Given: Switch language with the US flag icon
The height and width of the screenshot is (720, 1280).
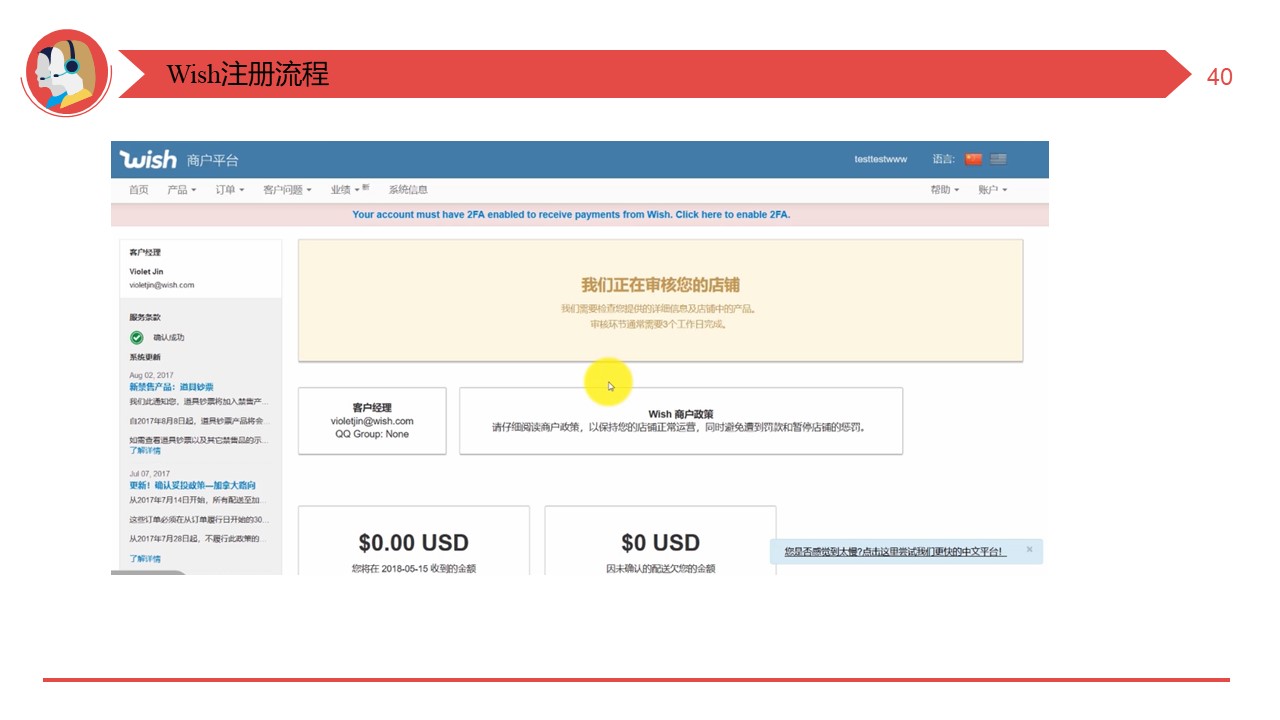Looking at the screenshot, I should pyautogui.click(x=998, y=159).
